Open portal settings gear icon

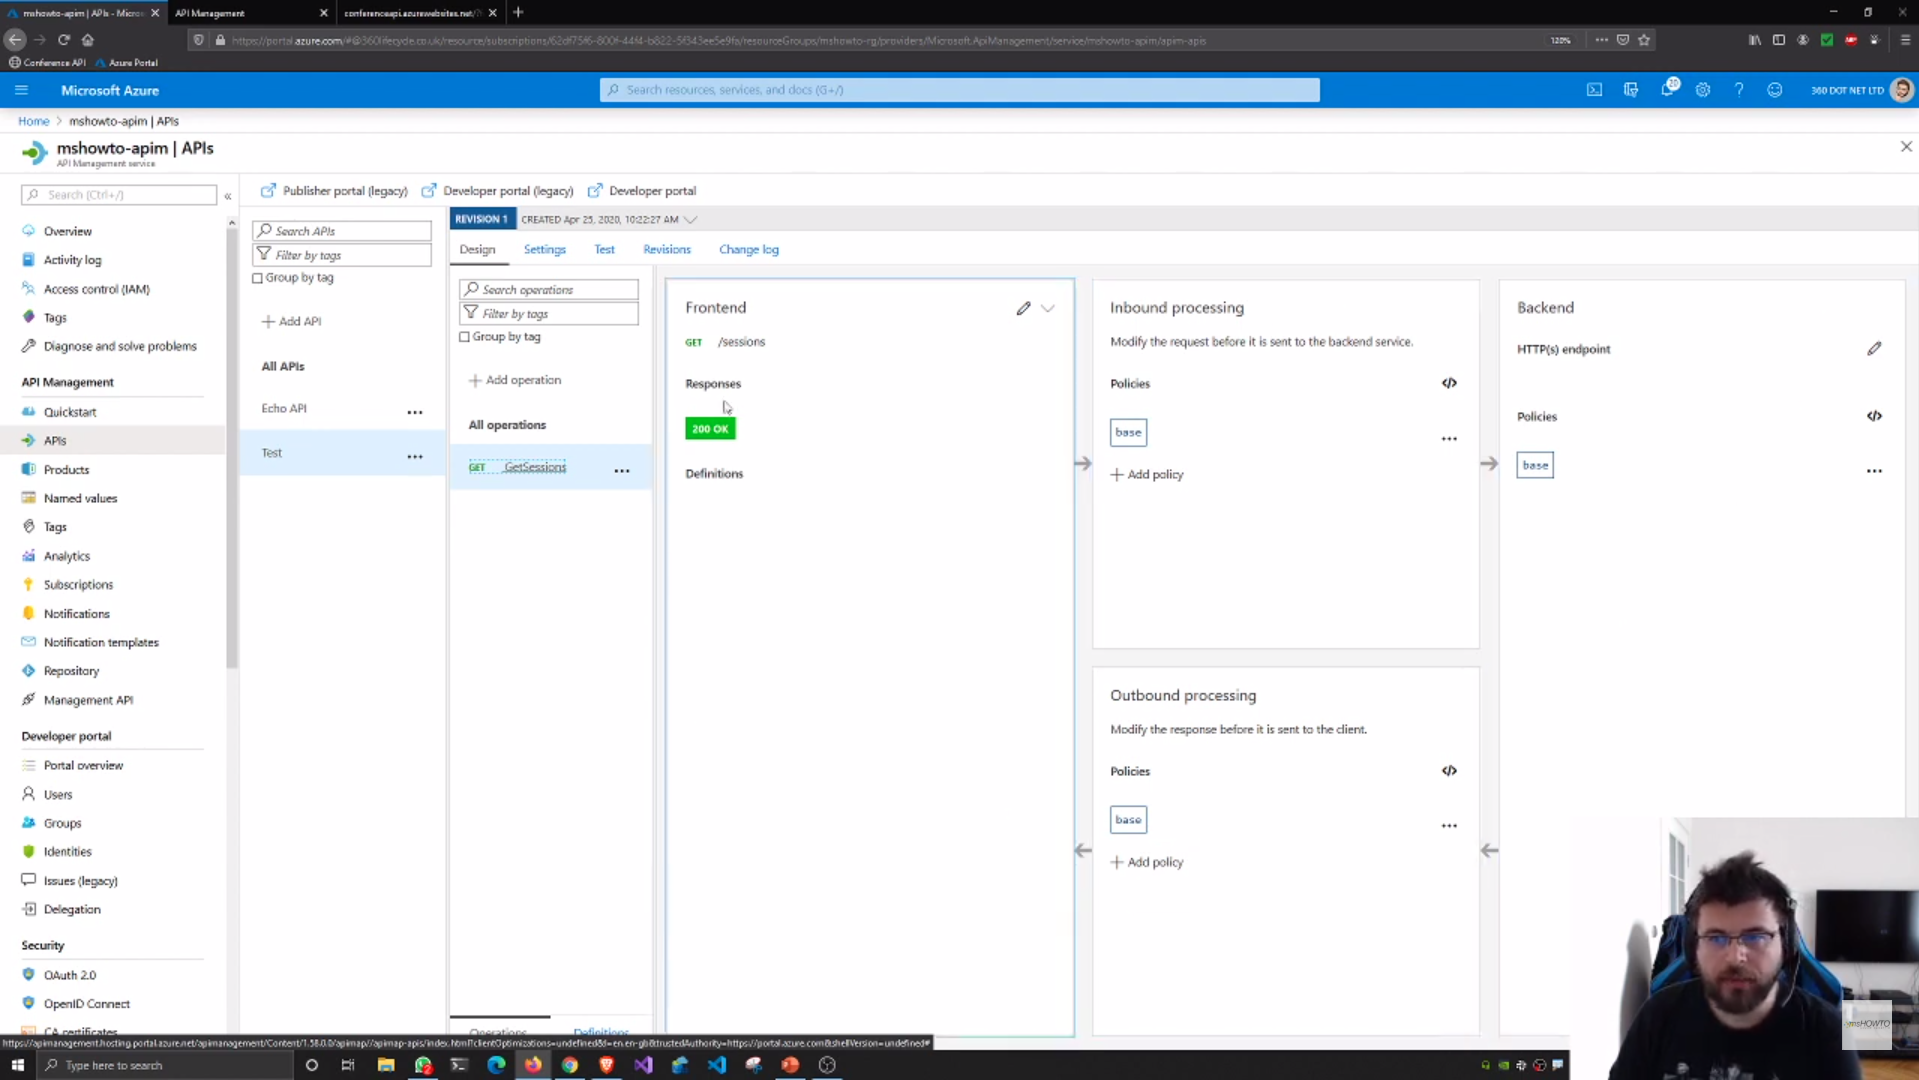click(1703, 90)
